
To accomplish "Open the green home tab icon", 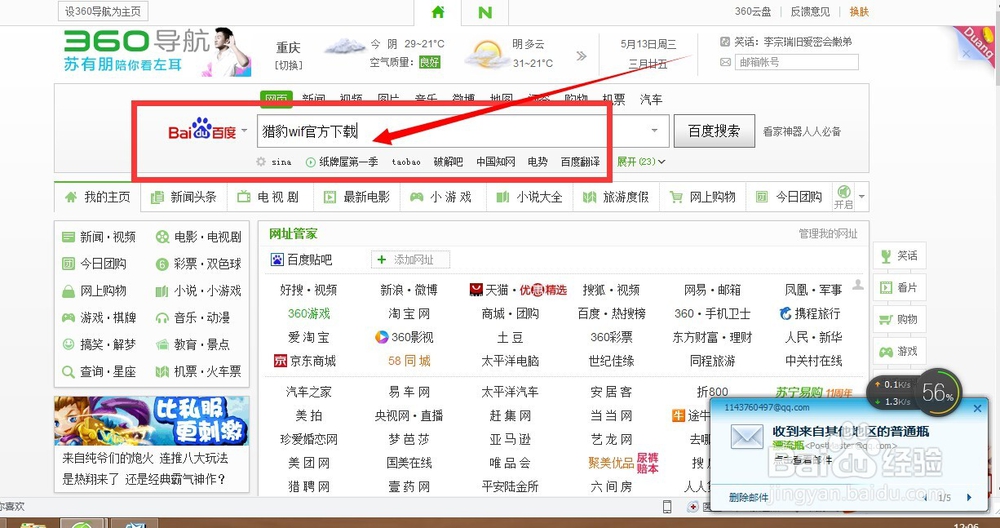I will pos(438,11).
